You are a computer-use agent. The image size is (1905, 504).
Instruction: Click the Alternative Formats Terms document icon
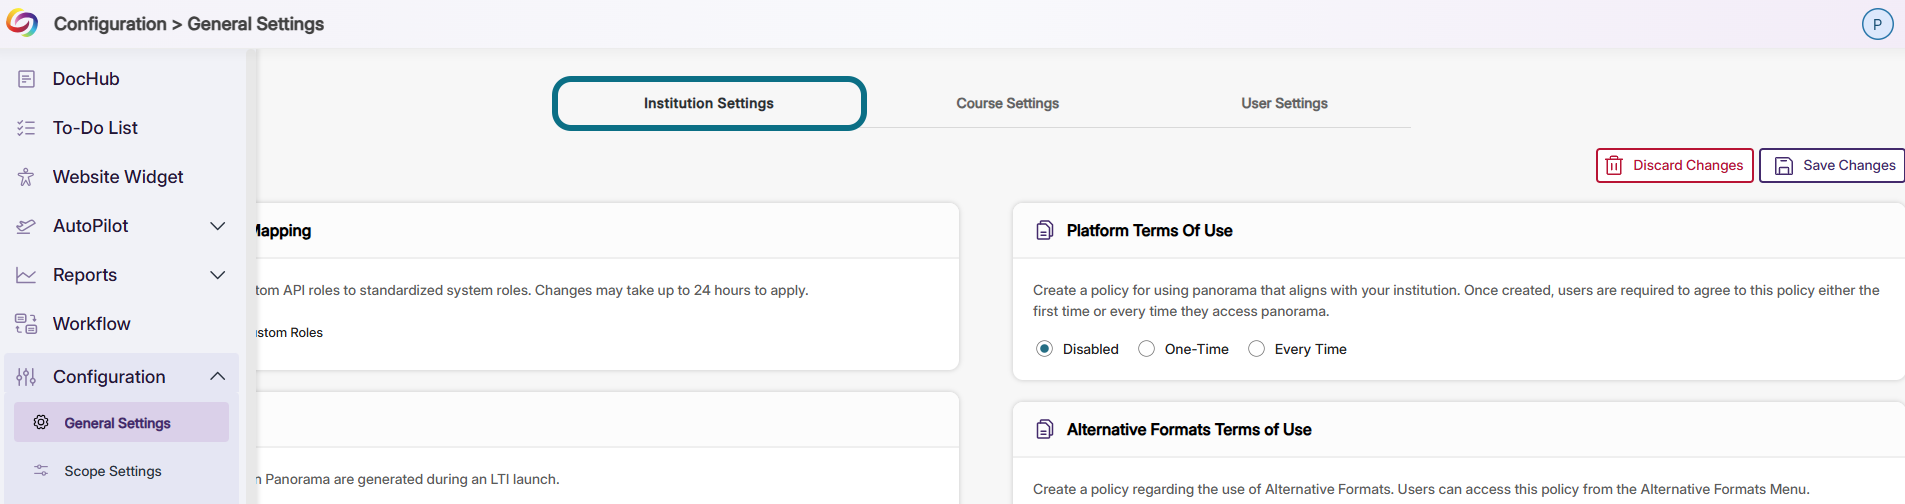coord(1045,429)
